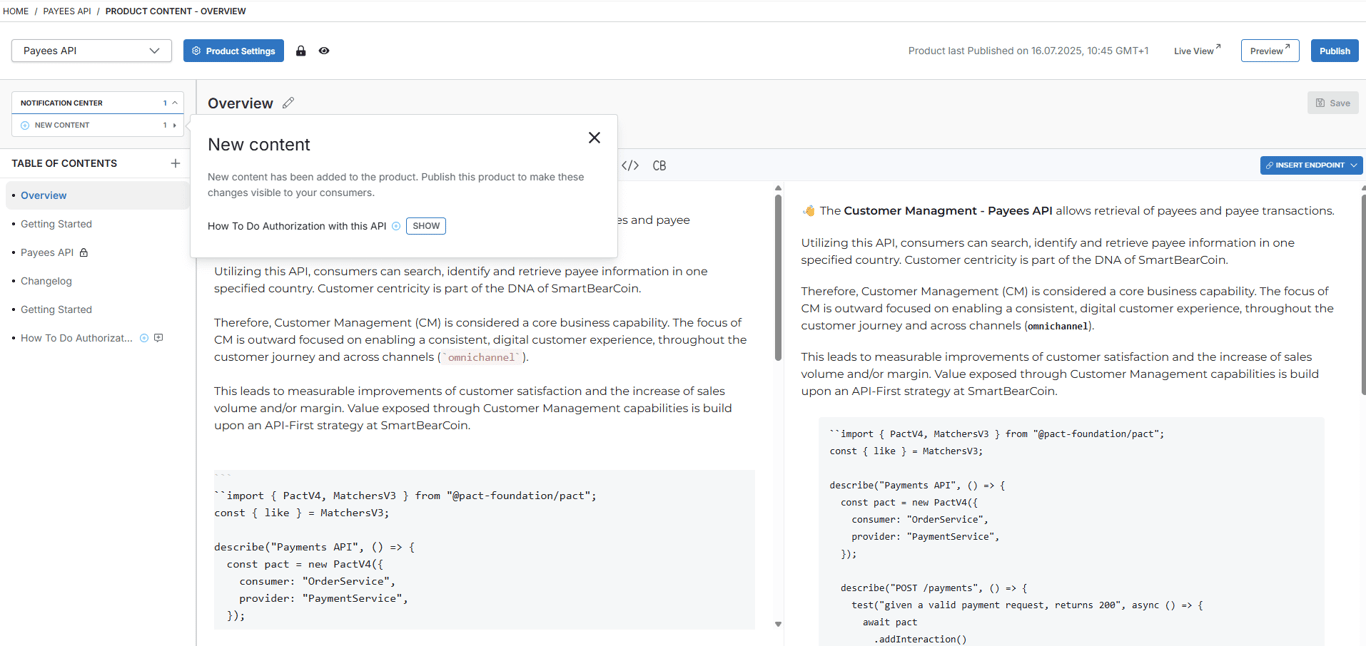This screenshot has height=646, width=1366.
Task: Click the CB icon in the editor toolbar
Action: point(660,165)
